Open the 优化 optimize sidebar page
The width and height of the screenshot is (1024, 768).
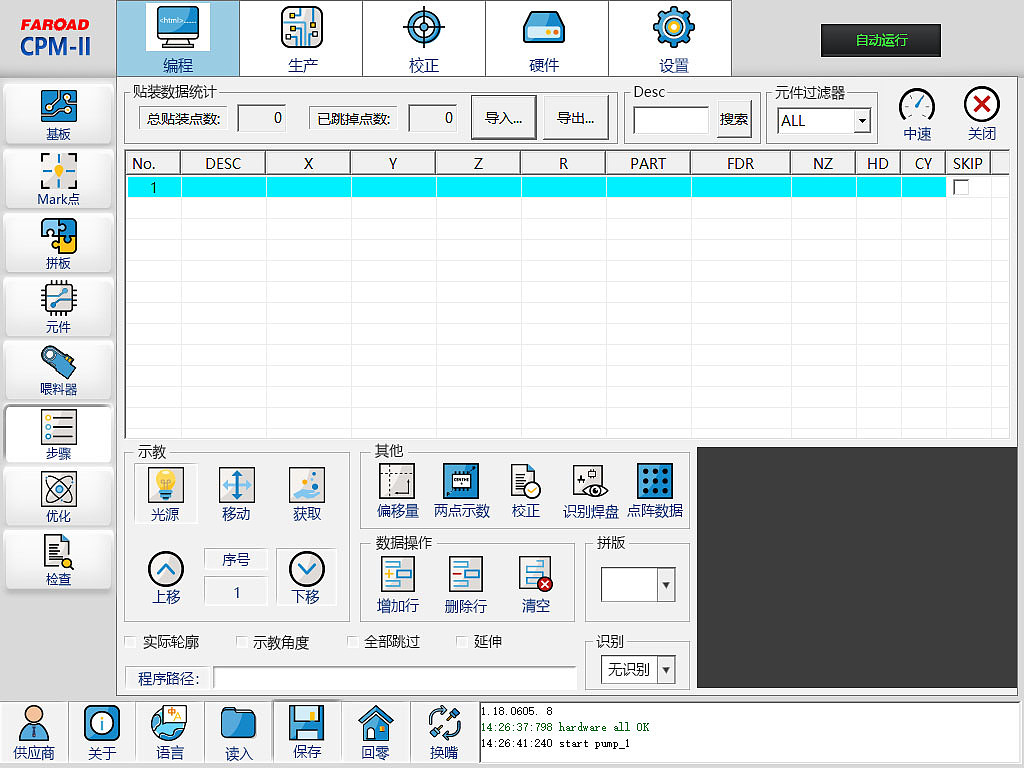tap(58, 497)
